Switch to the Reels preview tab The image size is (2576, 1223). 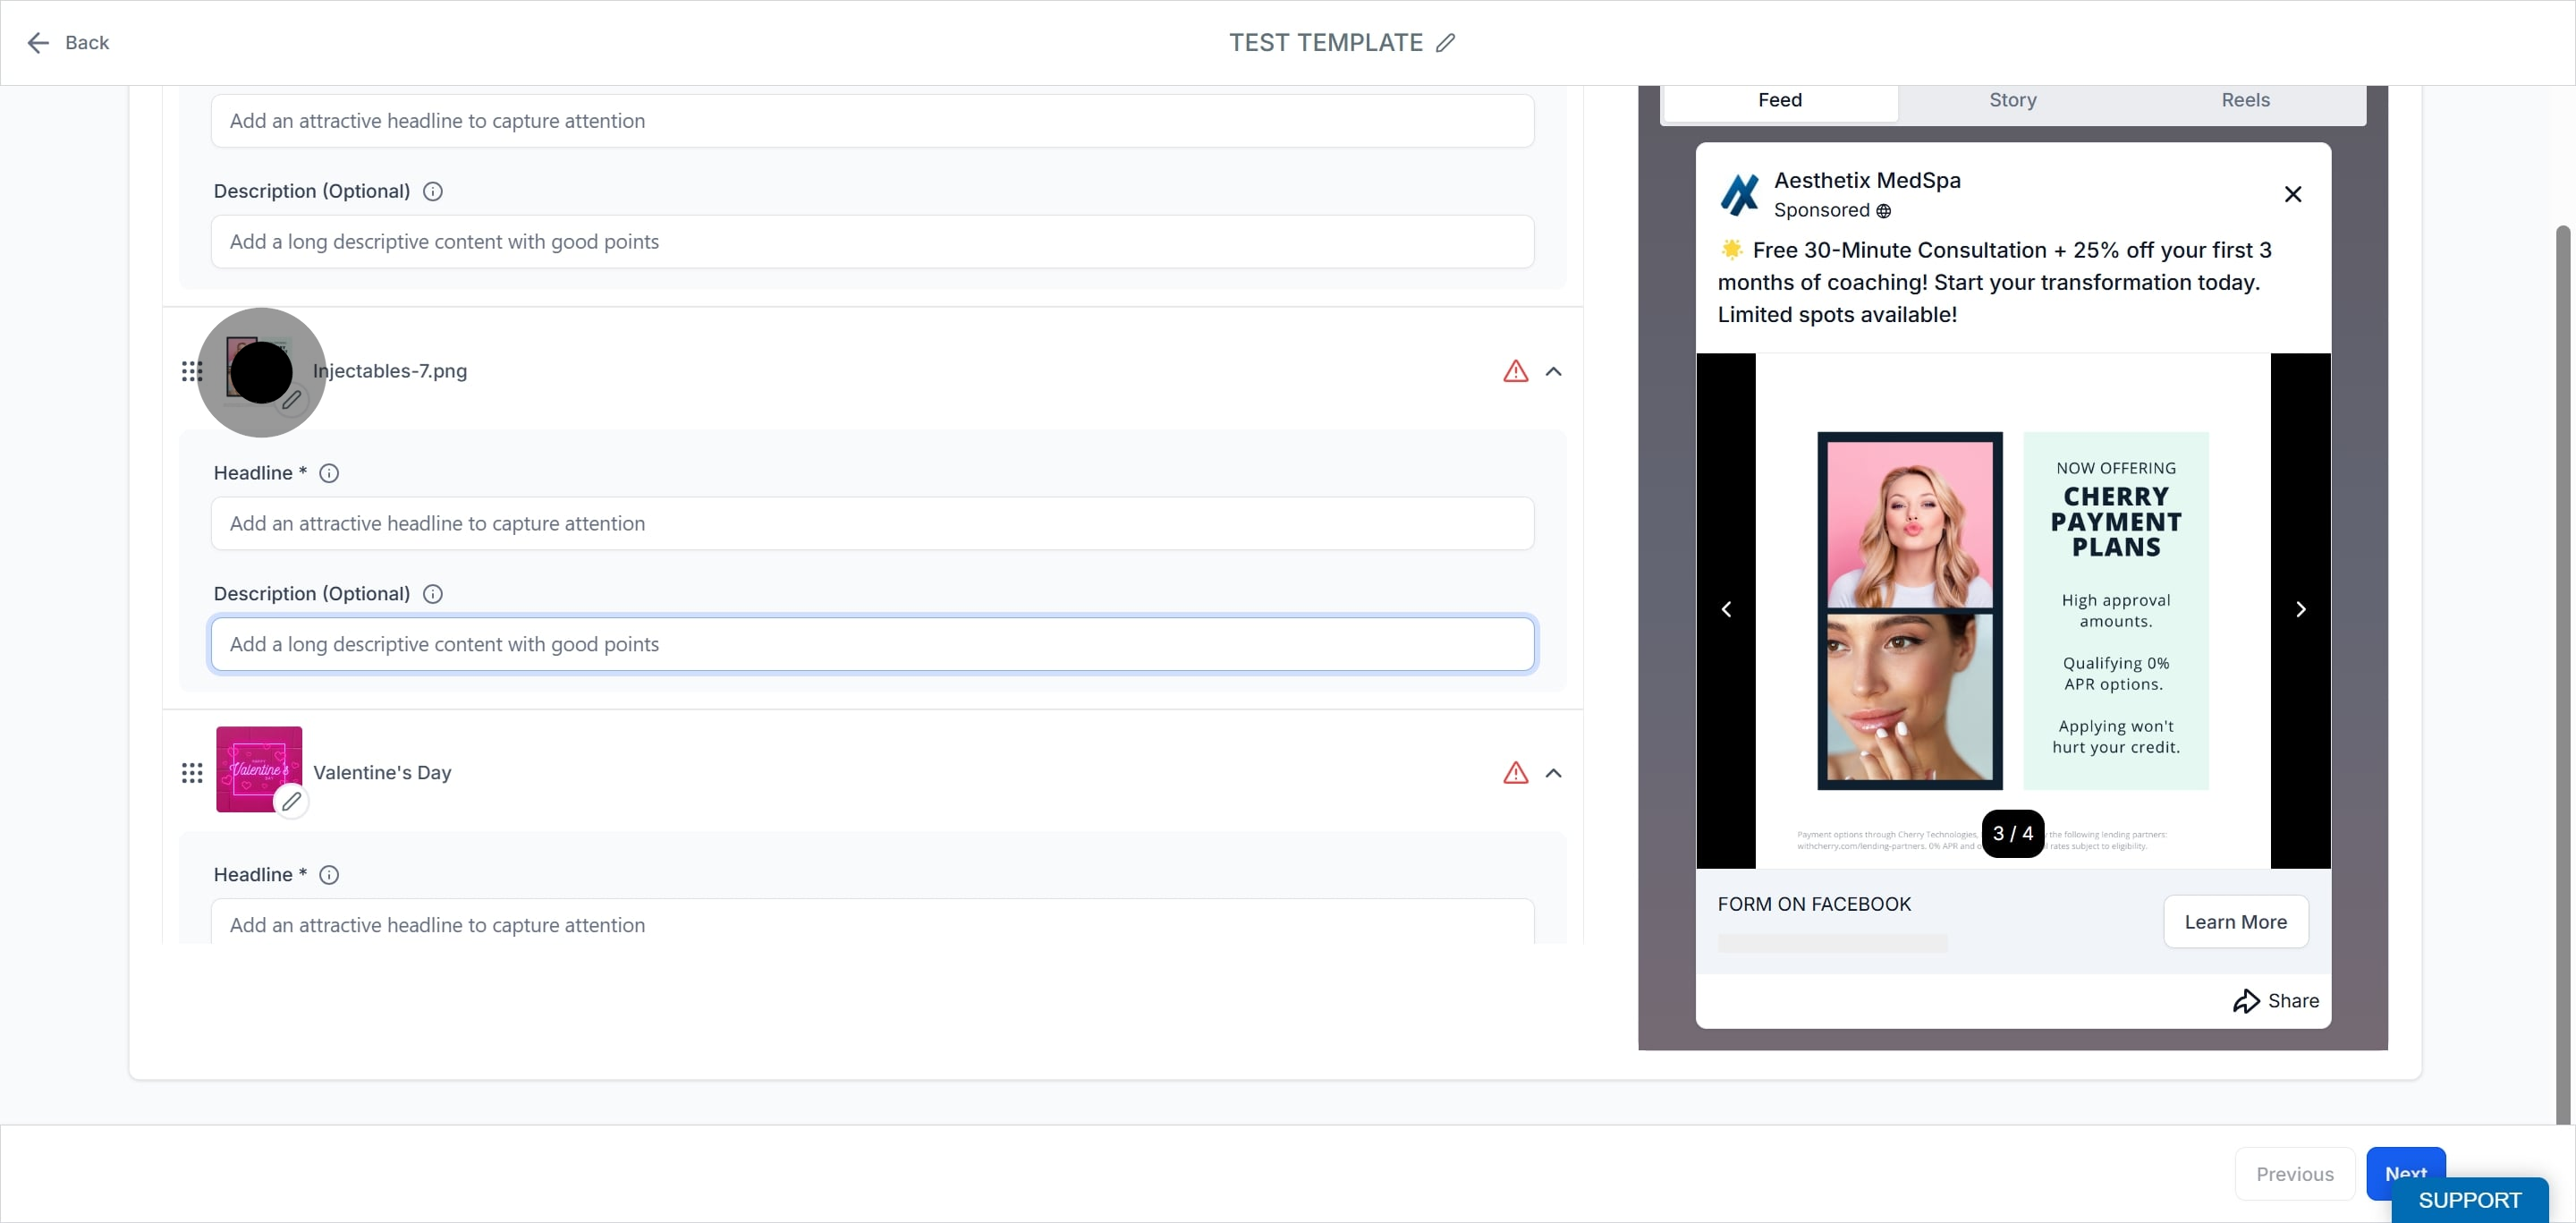tap(2245, 100)
